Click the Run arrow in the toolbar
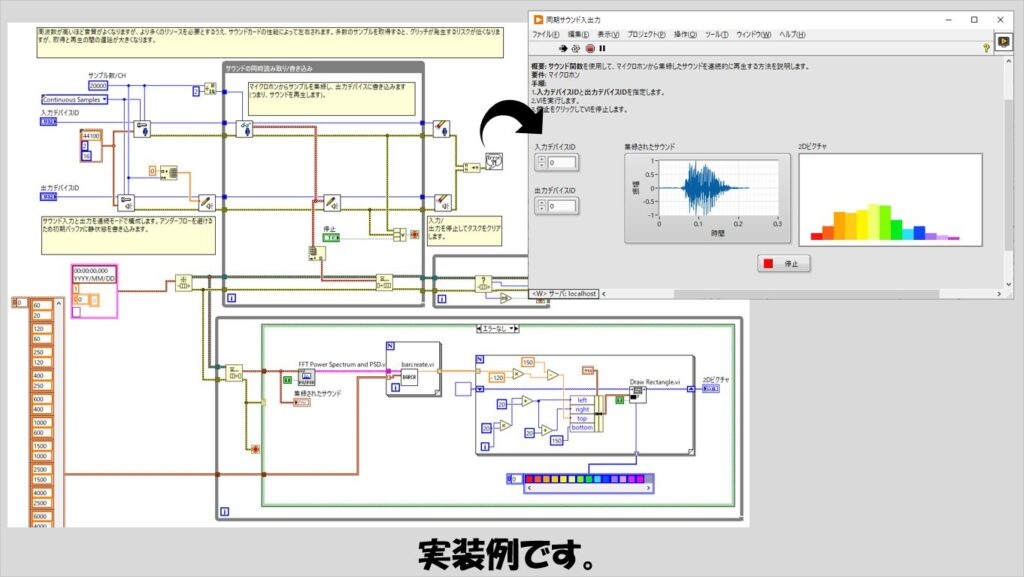 pyautogui.click(x=563, y=47)
